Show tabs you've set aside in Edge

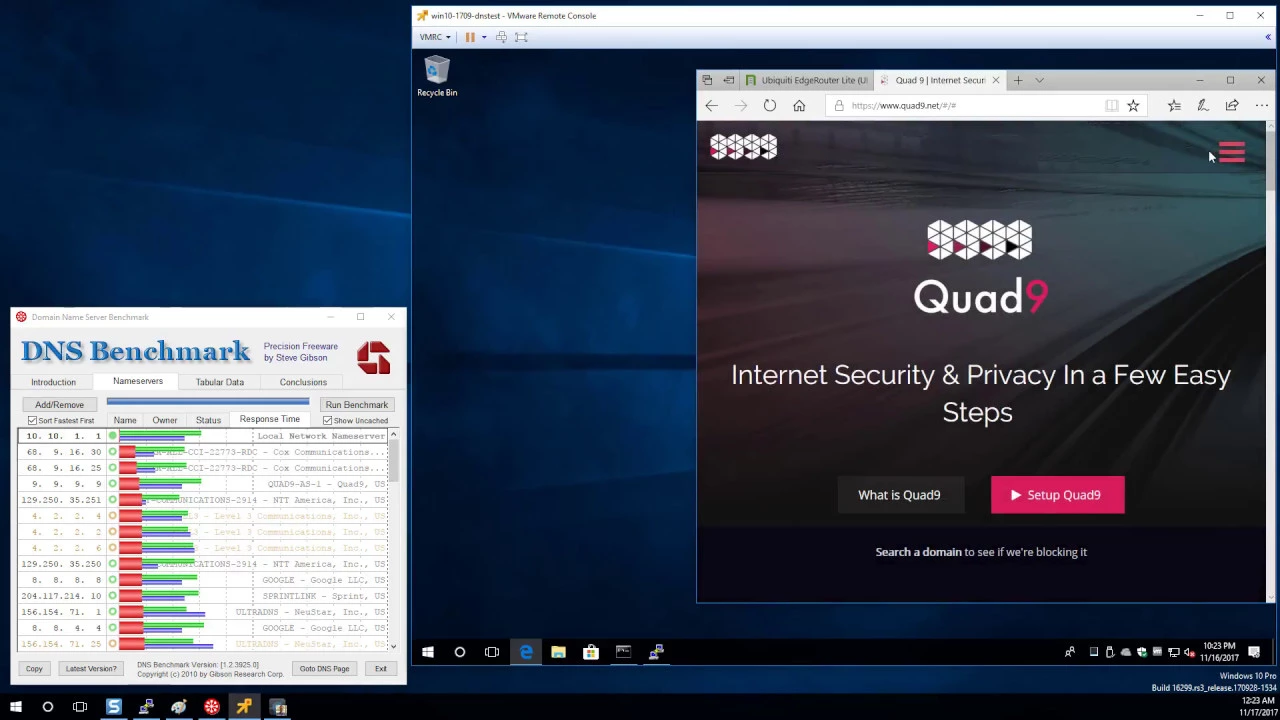click(707, 80)
